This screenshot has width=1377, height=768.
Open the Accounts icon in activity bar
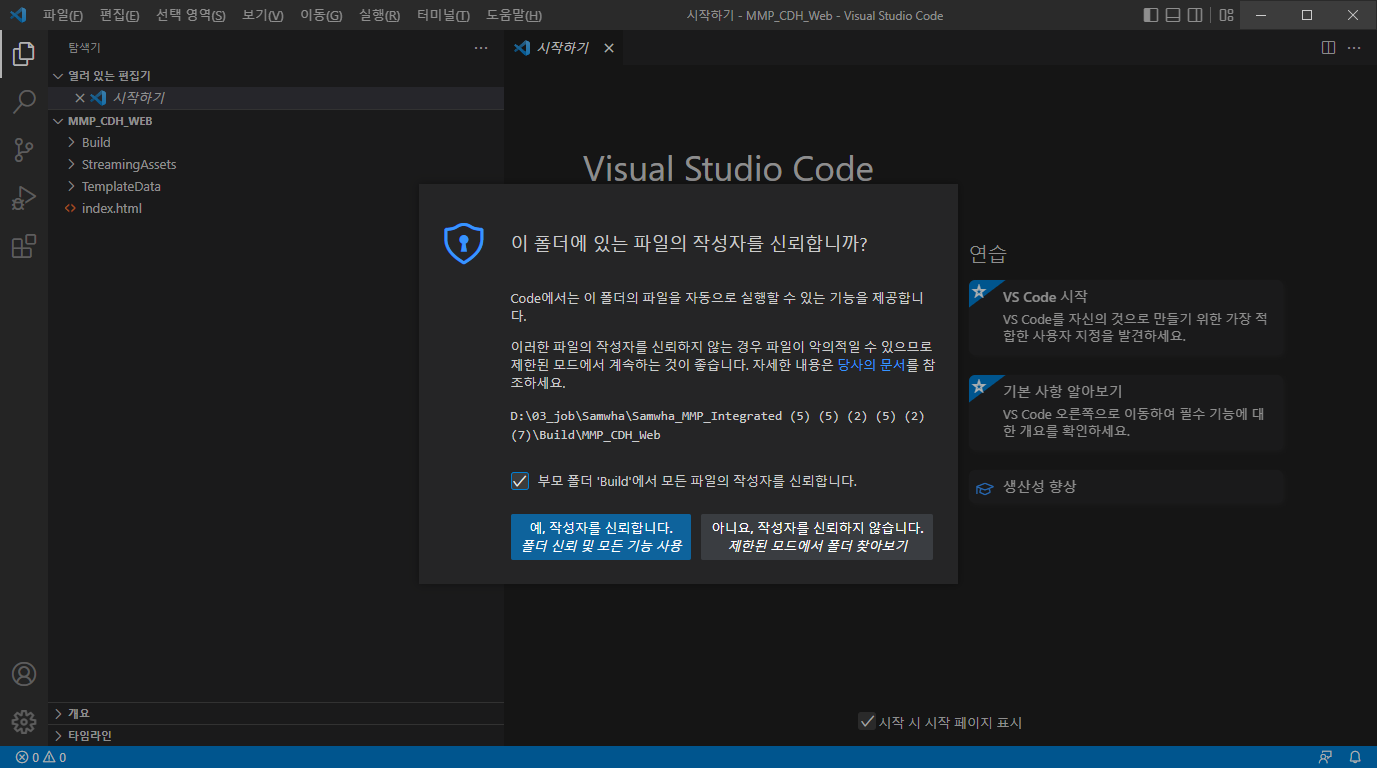point(24,674)
